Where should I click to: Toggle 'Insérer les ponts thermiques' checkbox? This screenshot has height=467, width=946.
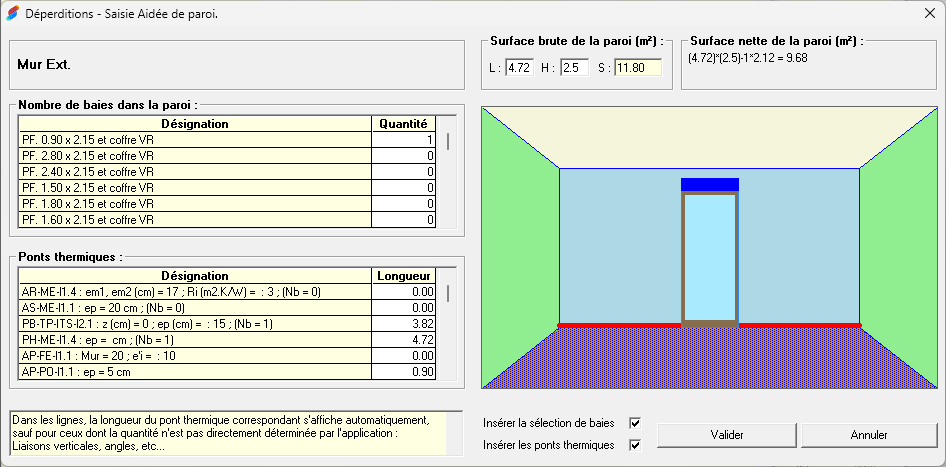click(x=634, y=445)
